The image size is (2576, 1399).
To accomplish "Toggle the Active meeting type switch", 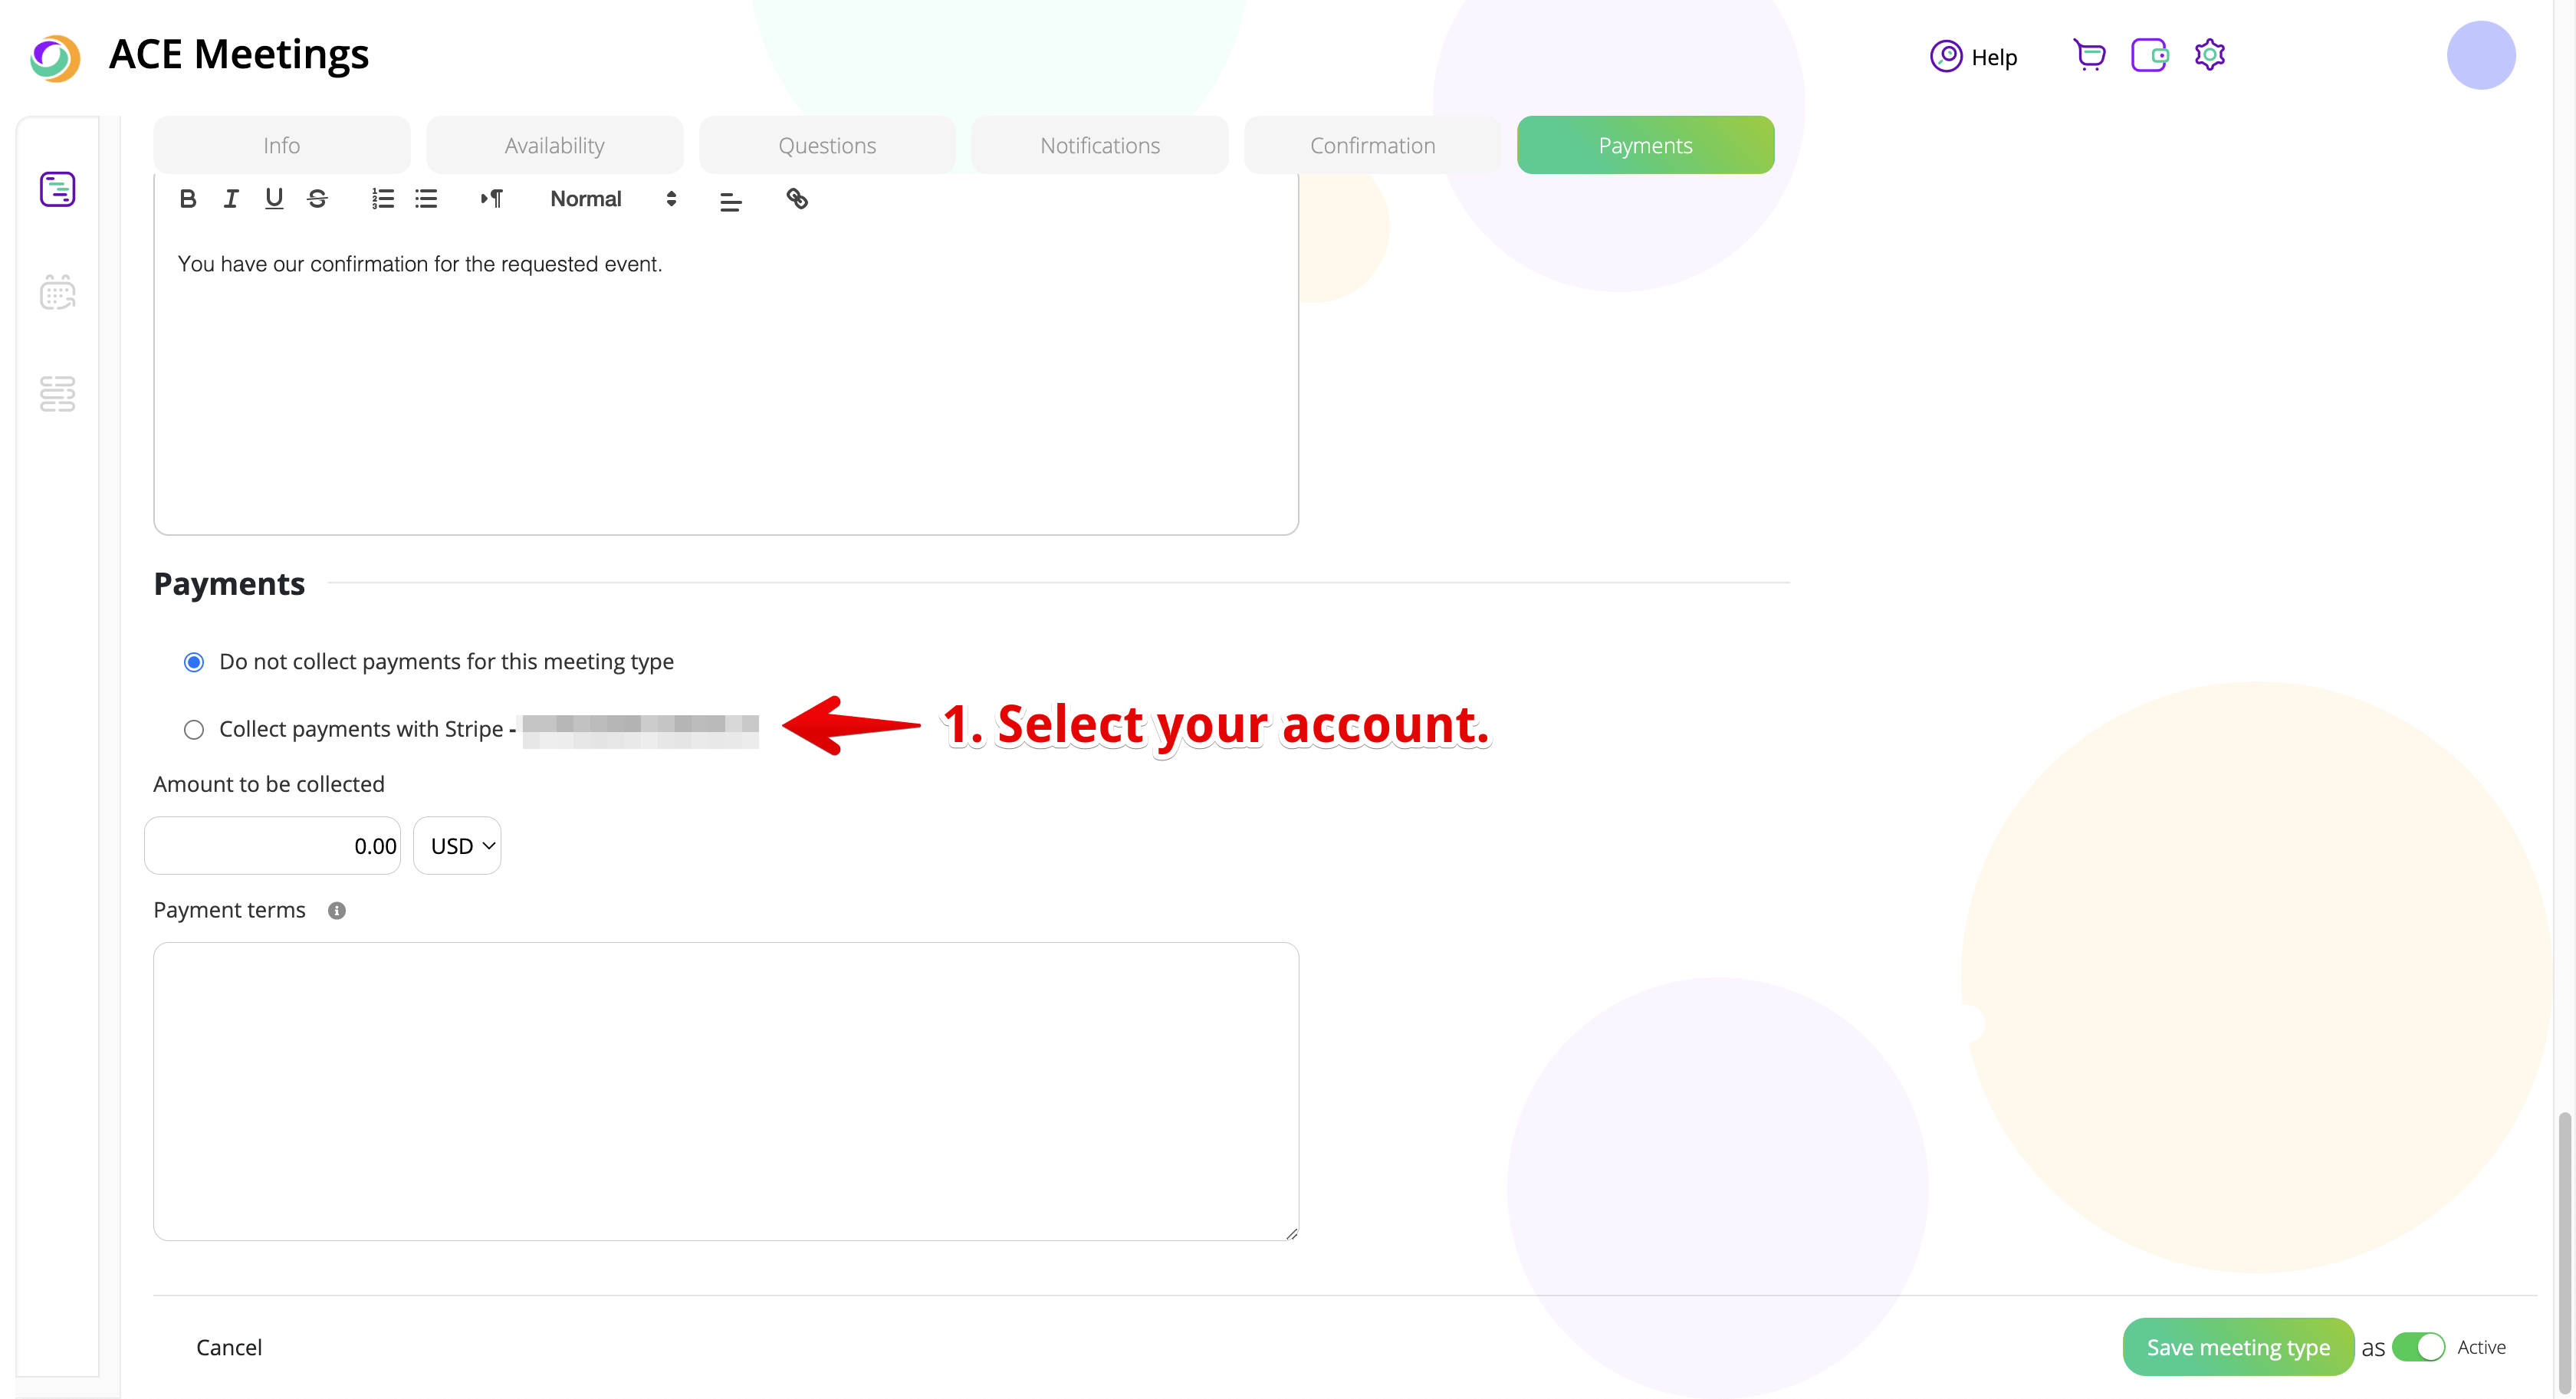I will (x=2418, y=1347).
